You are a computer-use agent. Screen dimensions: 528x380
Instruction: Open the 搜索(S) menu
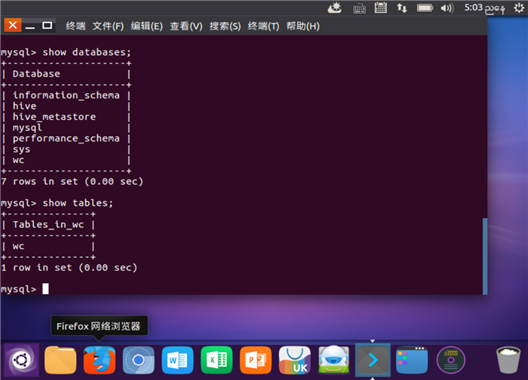(225, 26)
